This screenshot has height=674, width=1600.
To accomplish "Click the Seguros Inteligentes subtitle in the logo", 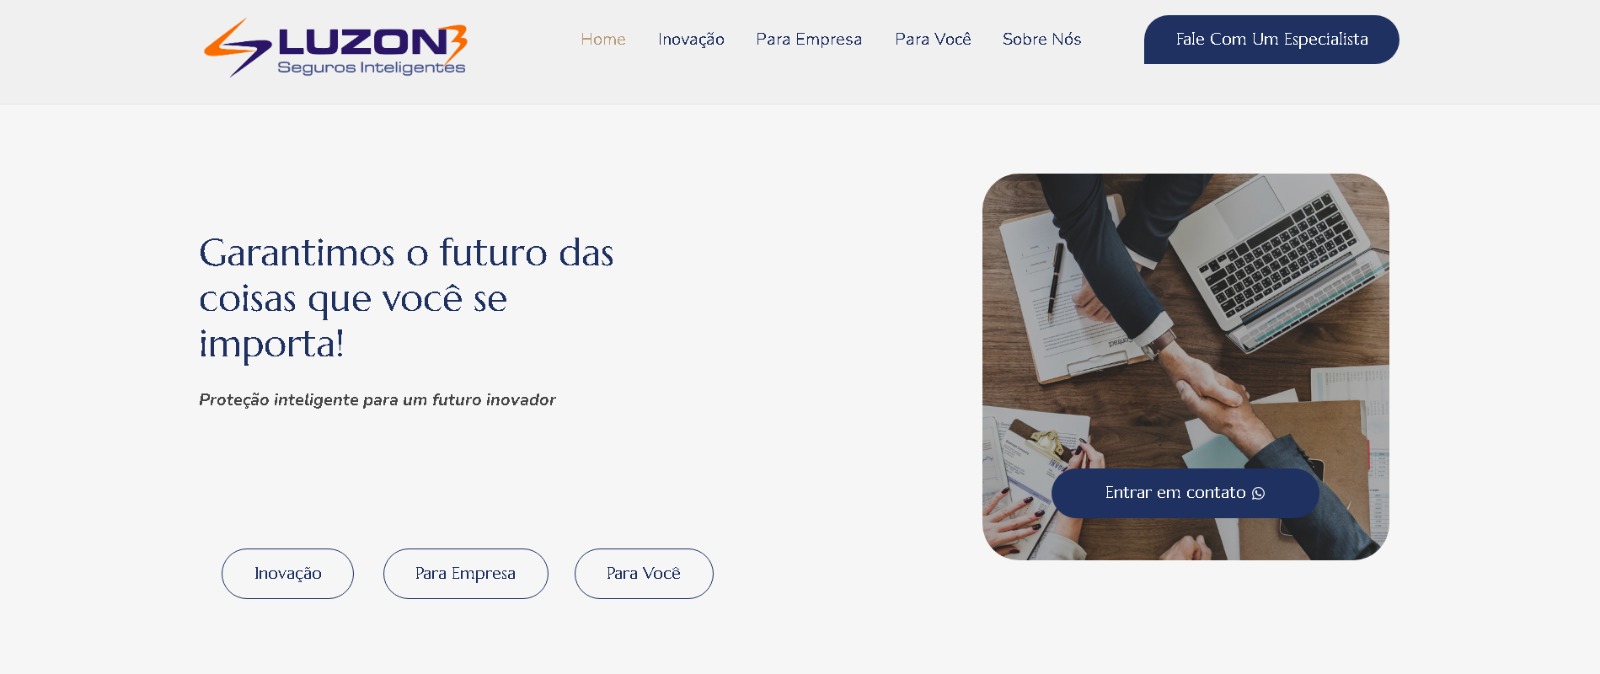I will (371, 68).
